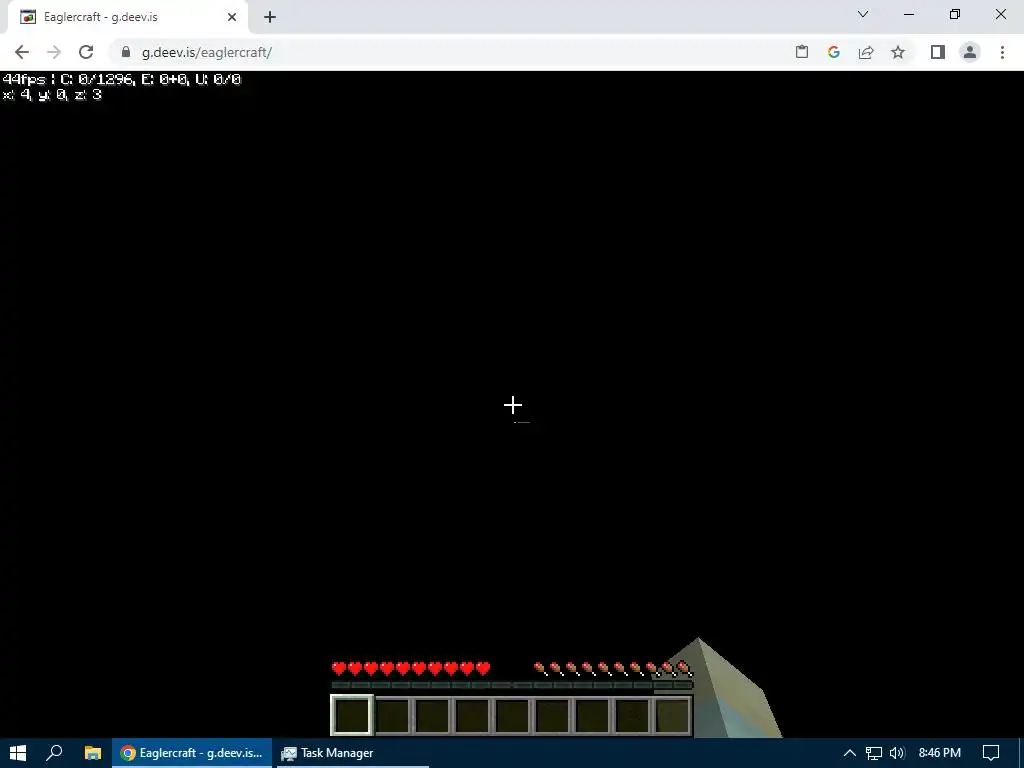Open File Explorer from taskbar
1024x768 pixels.
point(93,753)
